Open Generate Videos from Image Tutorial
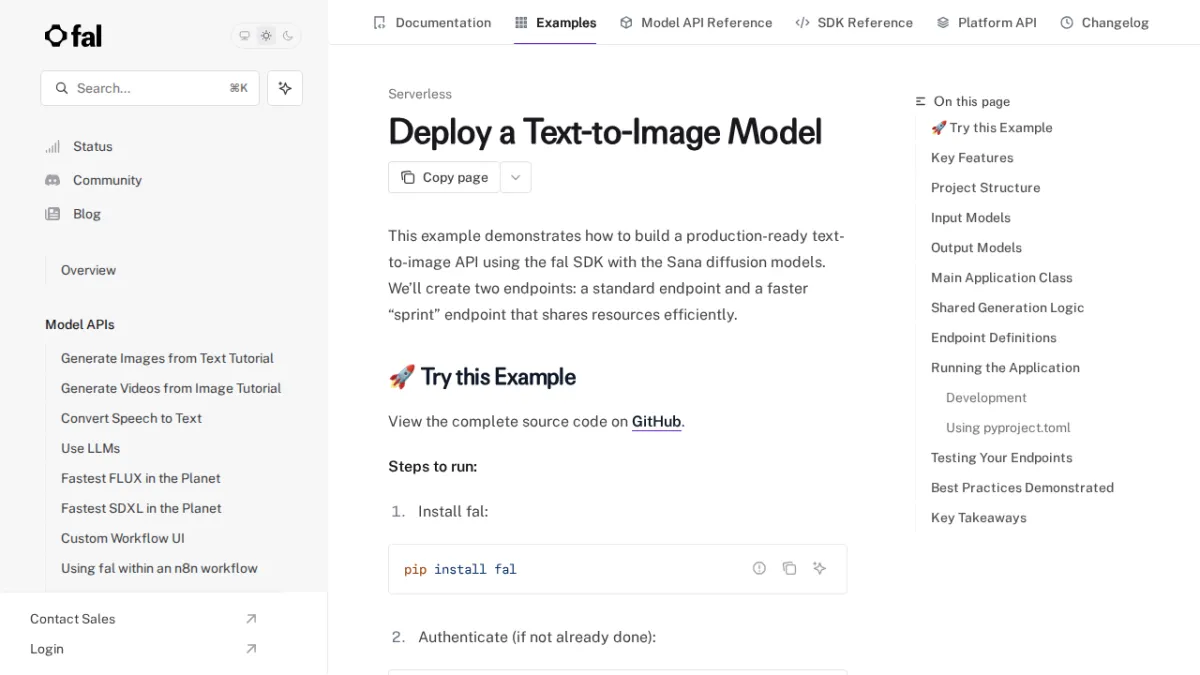The height and width of the screenshot is (675, 1200). click(x=171, y=388)
